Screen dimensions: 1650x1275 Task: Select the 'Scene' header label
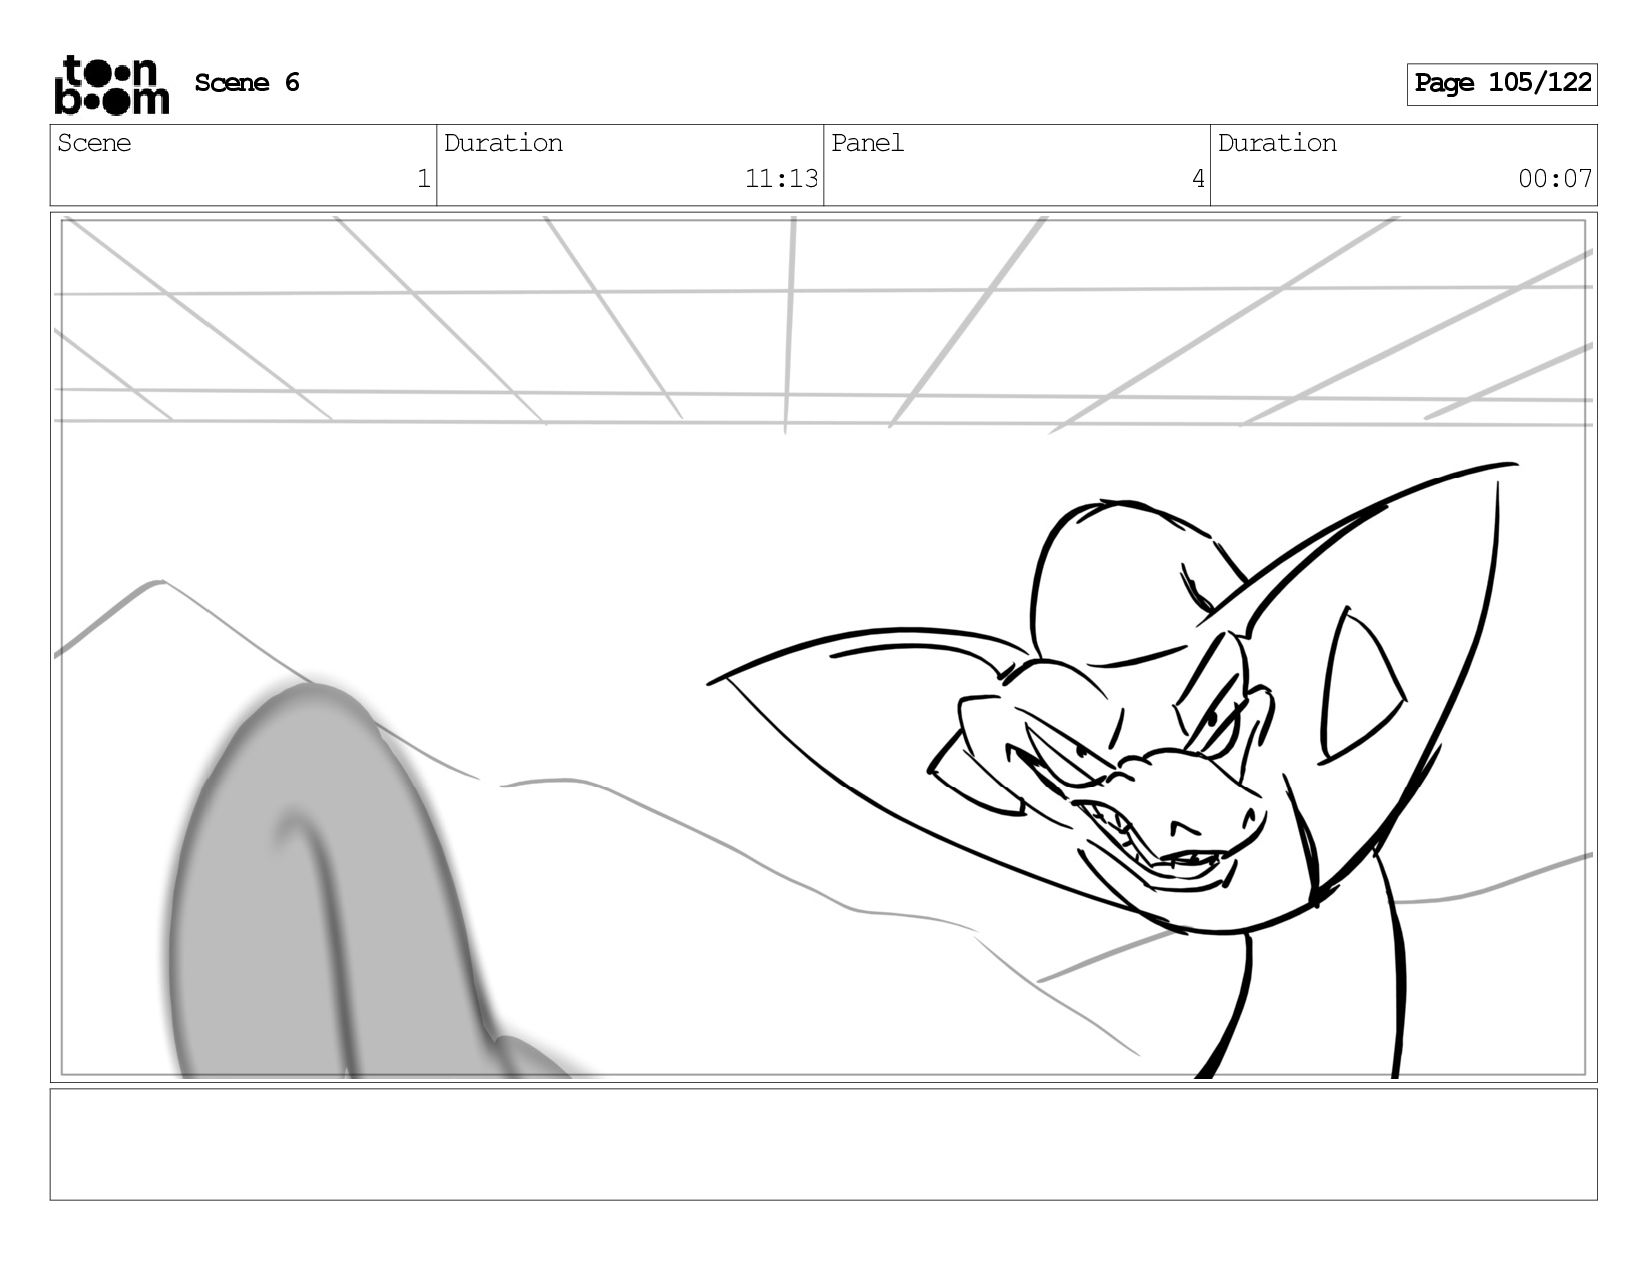[x=94, y=143]
